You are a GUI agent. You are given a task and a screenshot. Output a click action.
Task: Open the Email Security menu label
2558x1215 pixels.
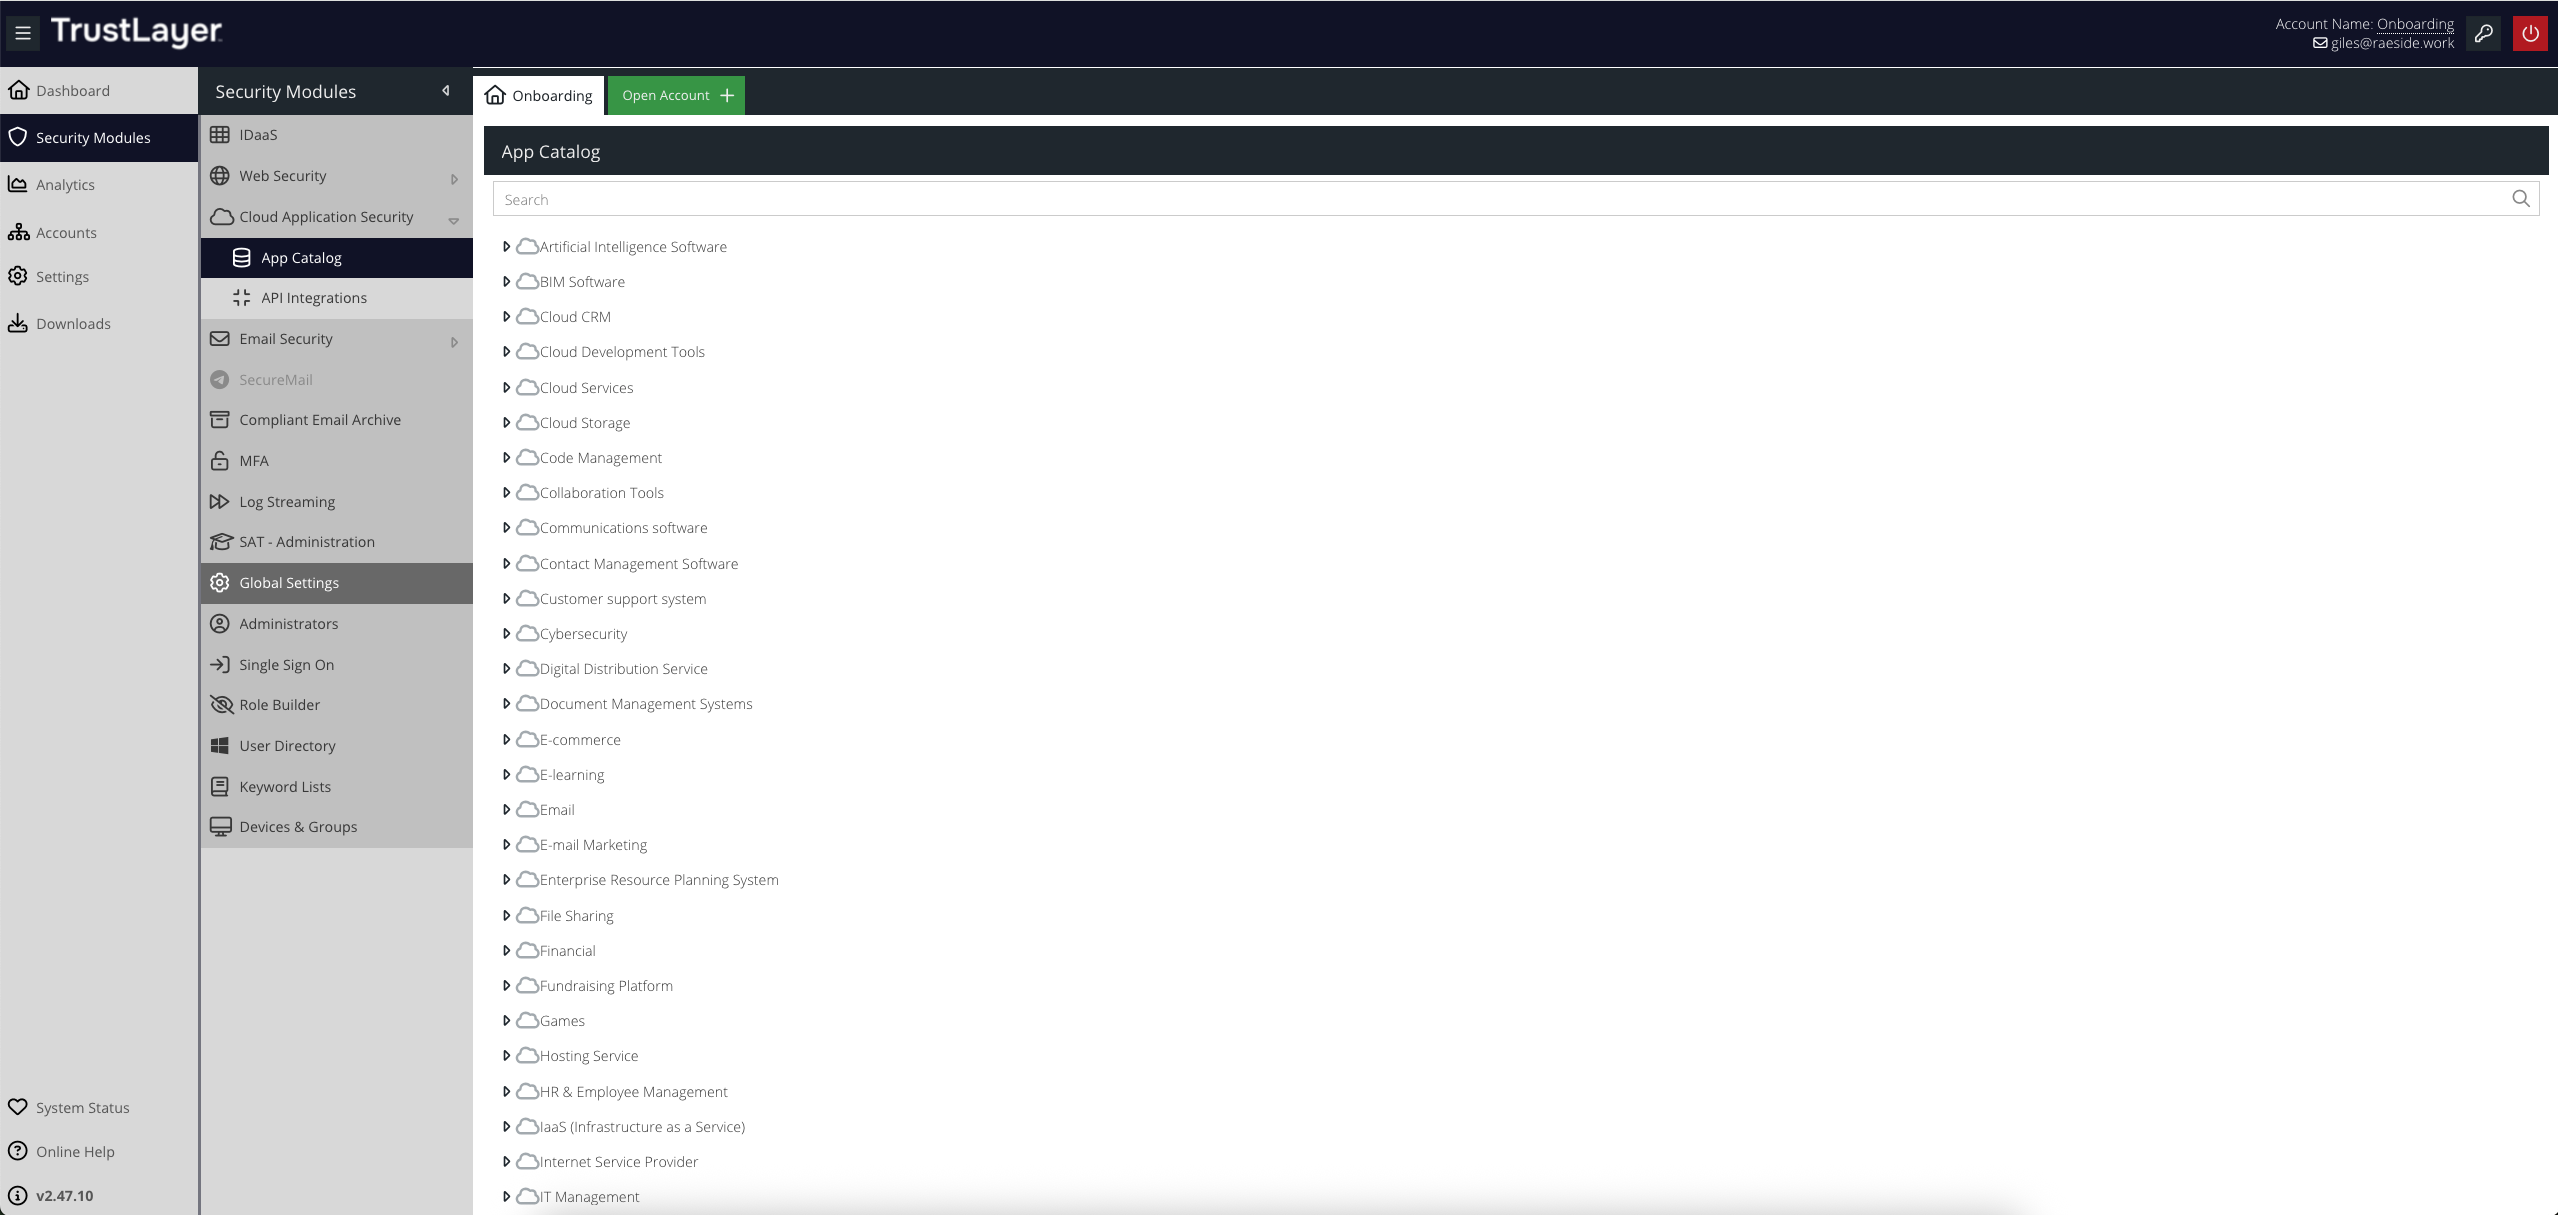point(286,339)
